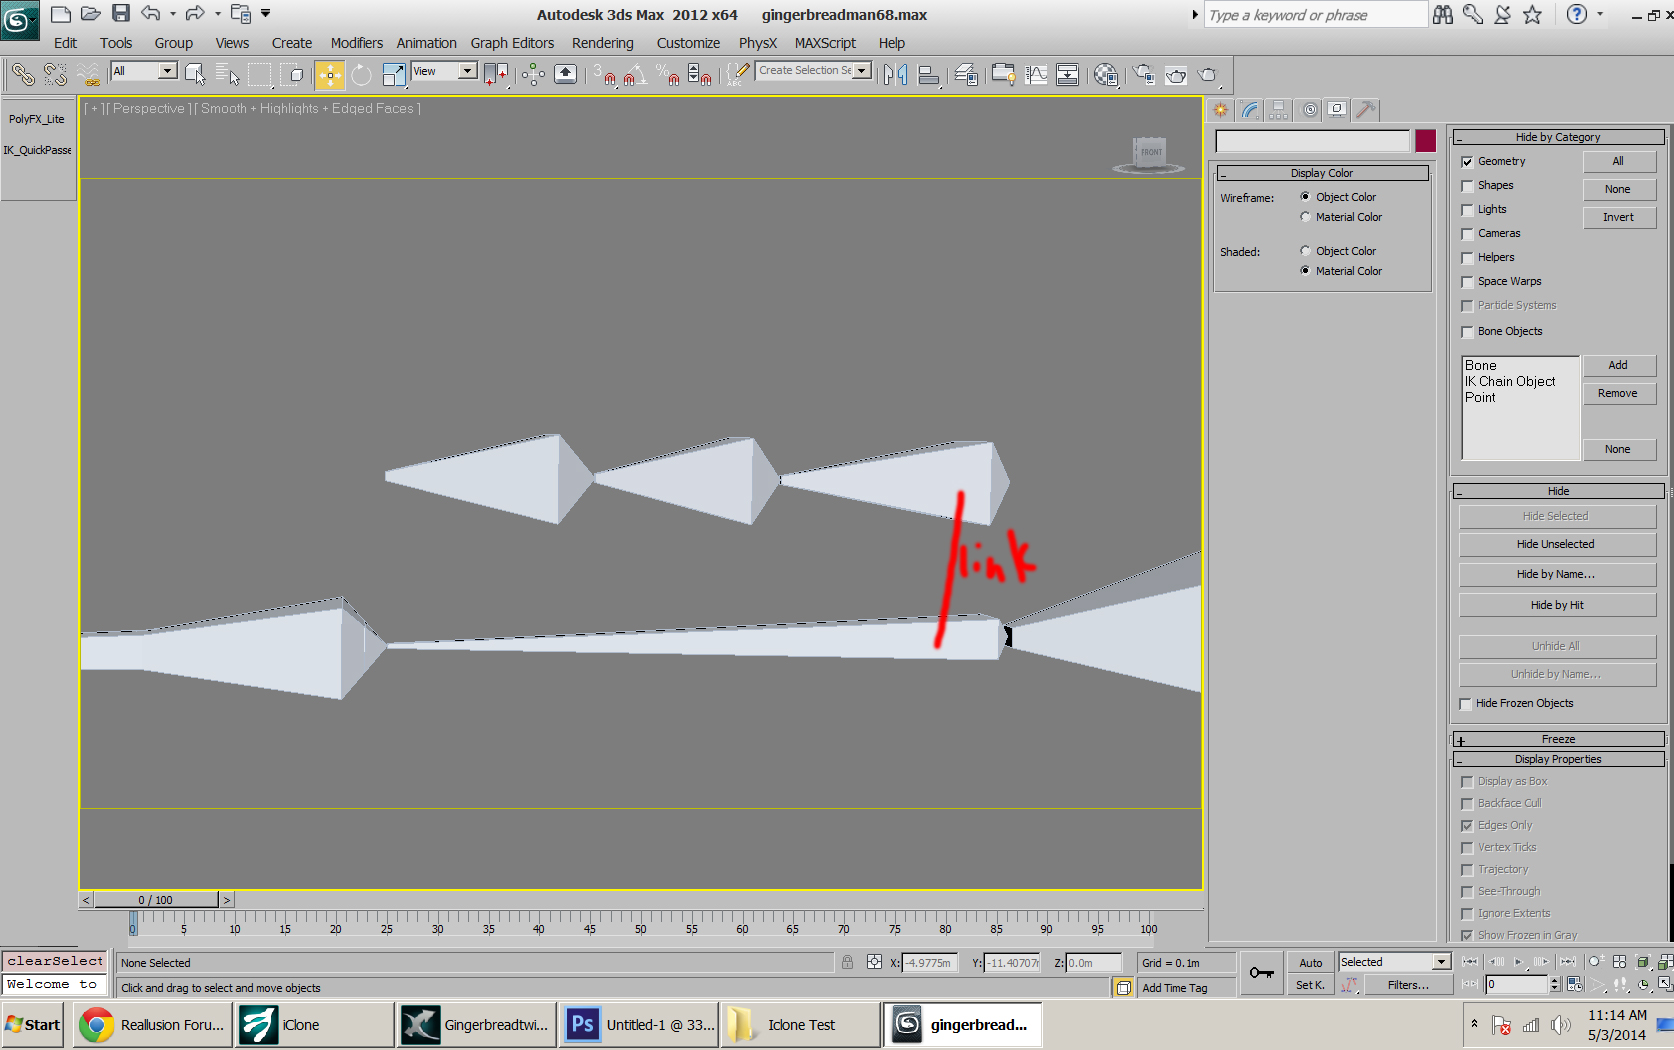Open the Hierarchy command panel tab
The width and height of the screenshot is (1674, 1050).
point(1279,110)
